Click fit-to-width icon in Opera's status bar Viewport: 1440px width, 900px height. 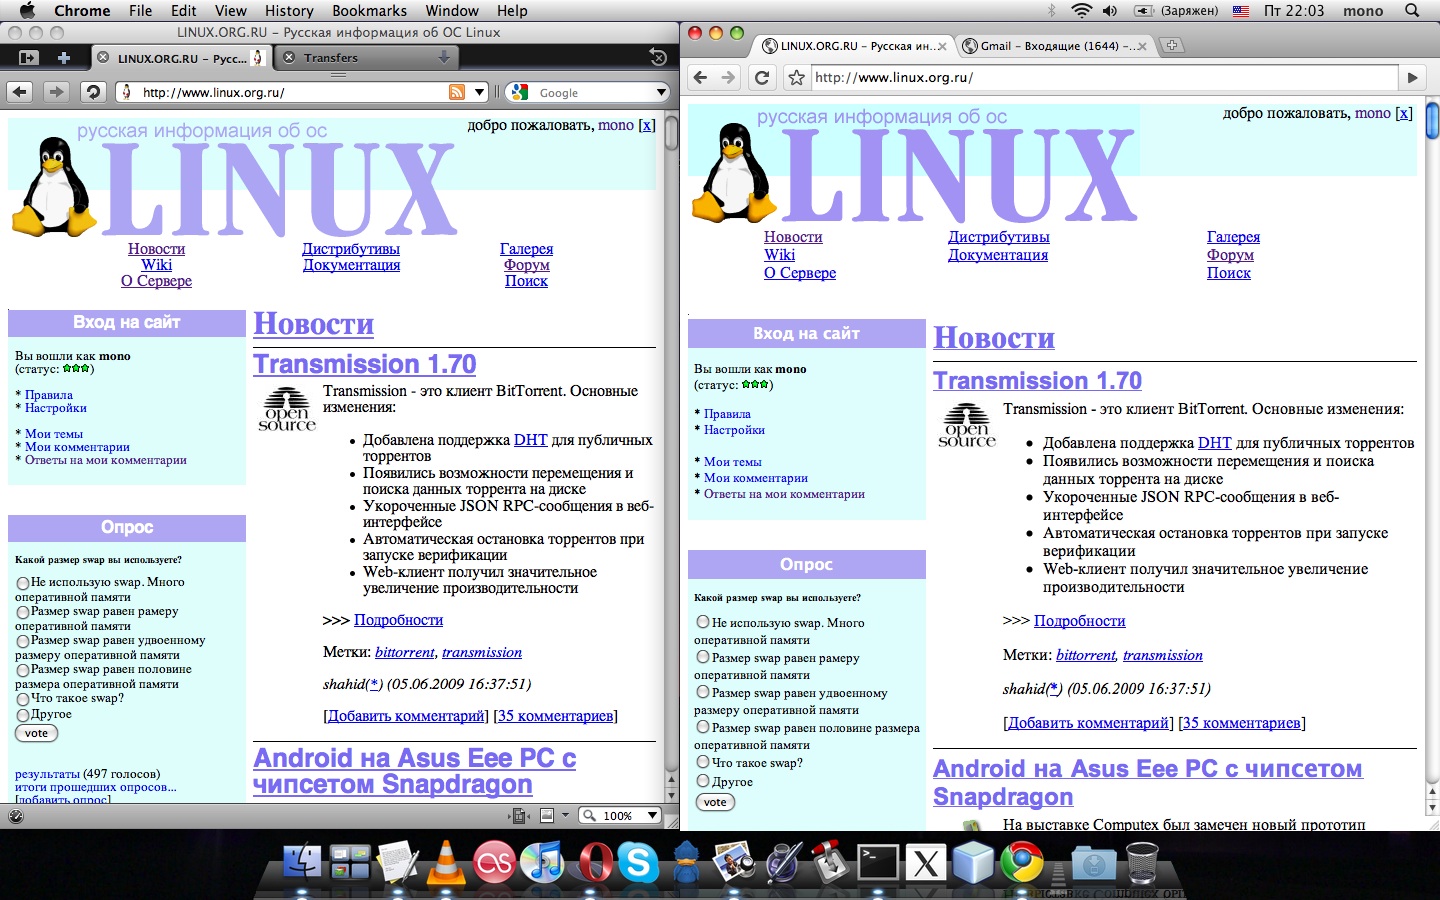[x=520, y=816]
